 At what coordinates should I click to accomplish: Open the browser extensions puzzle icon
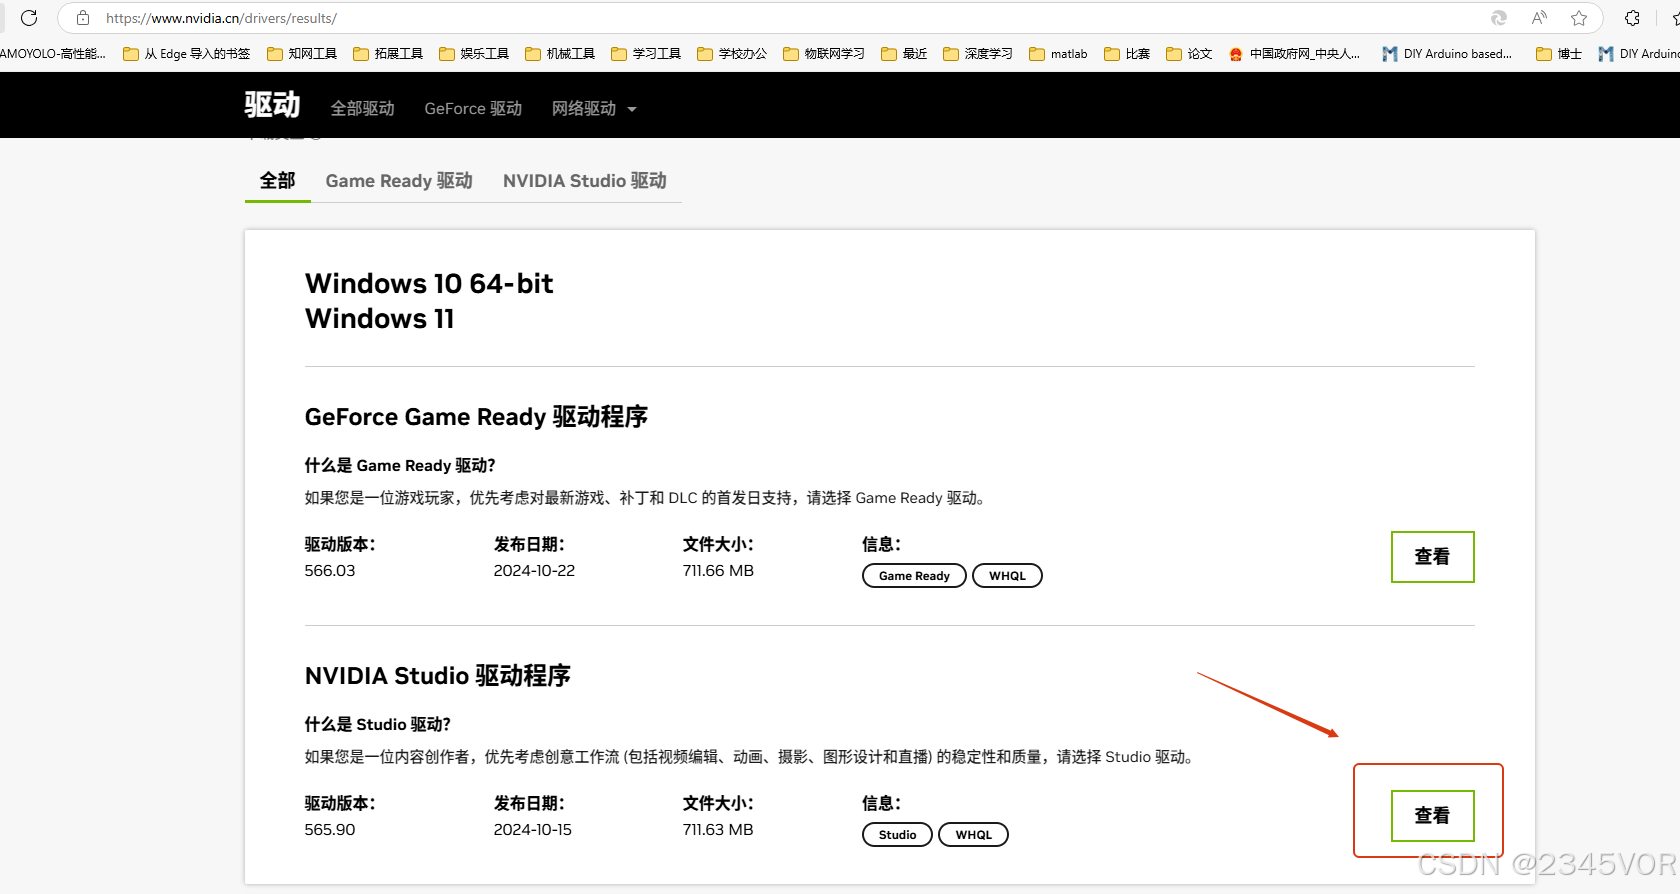[x=1632, y=18]
